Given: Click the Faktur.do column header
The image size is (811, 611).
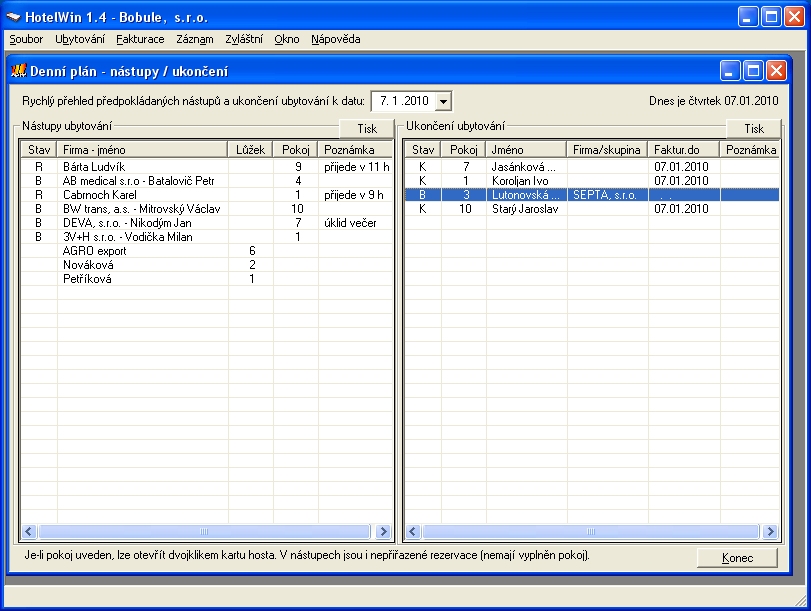Looking at the screenshot, I should click(x=683, y=149).
